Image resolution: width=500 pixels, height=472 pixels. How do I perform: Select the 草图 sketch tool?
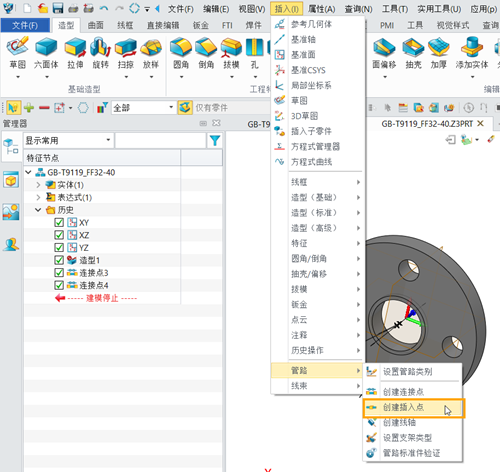pos(18,52)
